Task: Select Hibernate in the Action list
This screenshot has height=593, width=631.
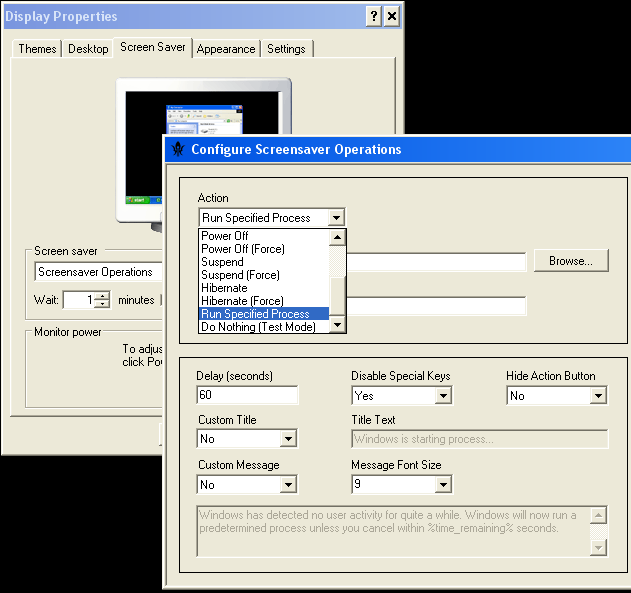Action: pyautogui.click(x=264, y=288)
